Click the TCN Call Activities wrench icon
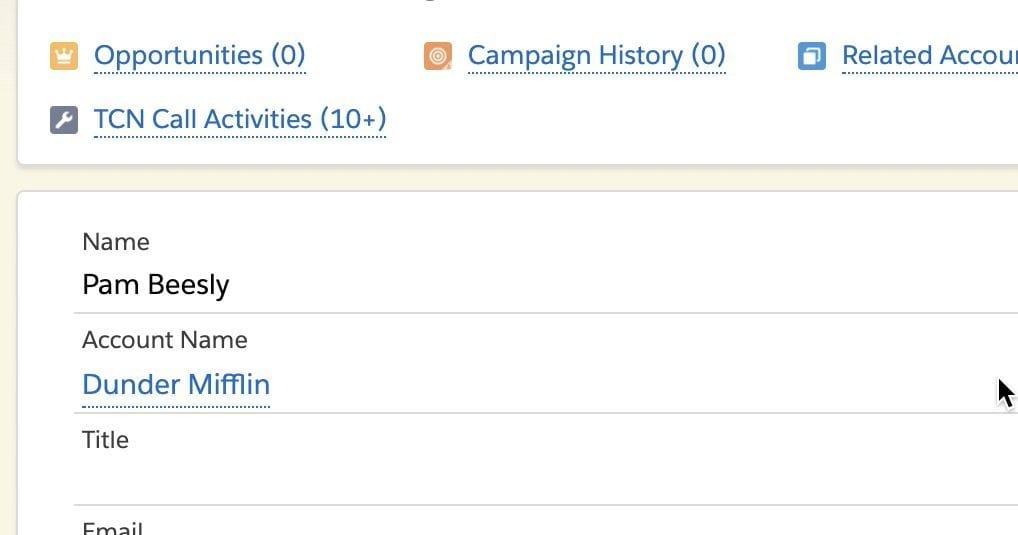Viewport: 1018px width, 535px height. click(64, 120)
